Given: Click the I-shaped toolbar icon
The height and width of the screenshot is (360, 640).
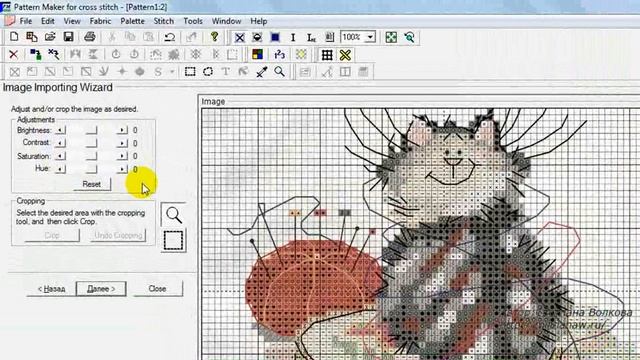Looking at the screenshot, I should [x=293, y=38].
